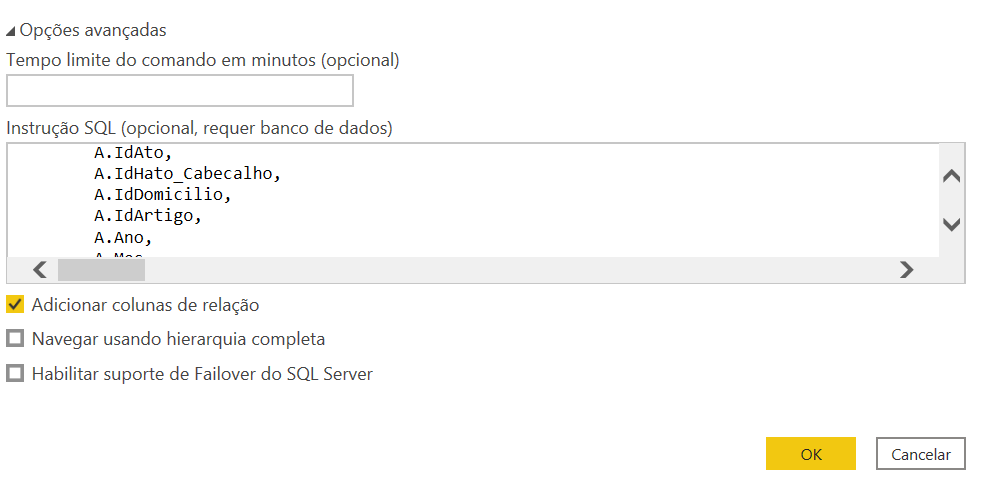Screen dimensions: 989x501
Task: Enable Navegar usando hierarquia completa
Action: click(15, 339)
